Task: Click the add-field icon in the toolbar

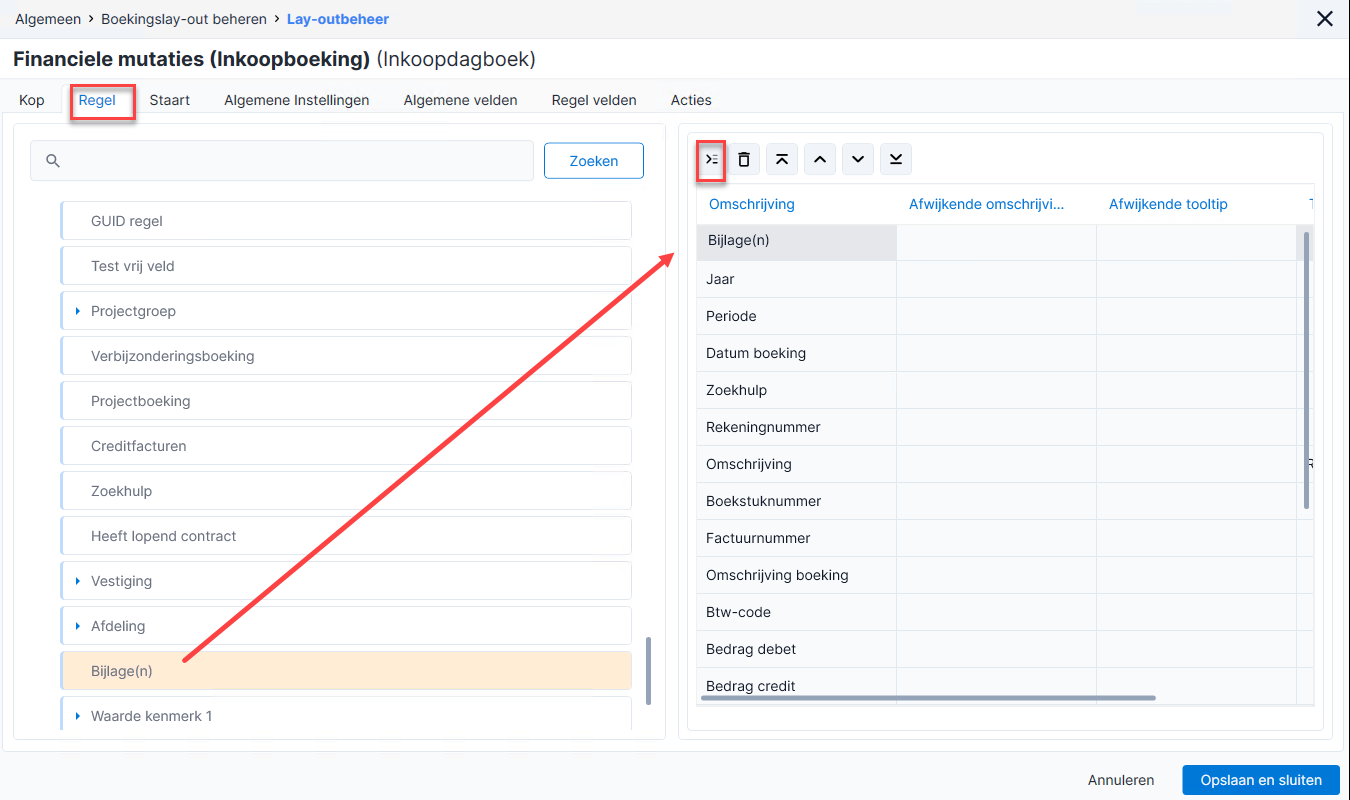Action: tap(712, 160)
